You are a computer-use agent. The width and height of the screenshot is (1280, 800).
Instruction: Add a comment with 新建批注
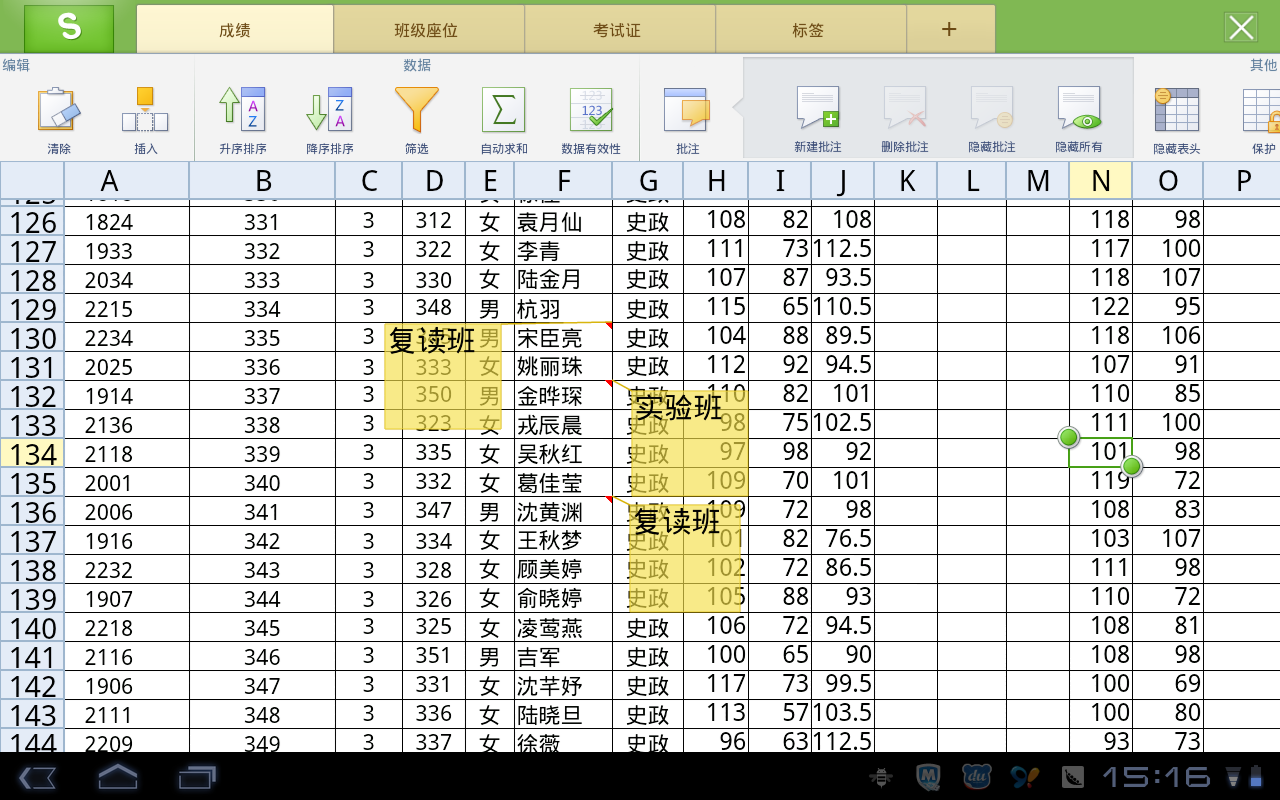pyautogui.click(x=818, y=108)
